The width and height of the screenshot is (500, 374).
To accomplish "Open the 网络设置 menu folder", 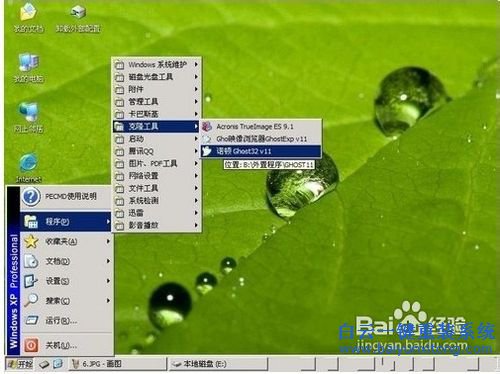I will click(156, 176).
